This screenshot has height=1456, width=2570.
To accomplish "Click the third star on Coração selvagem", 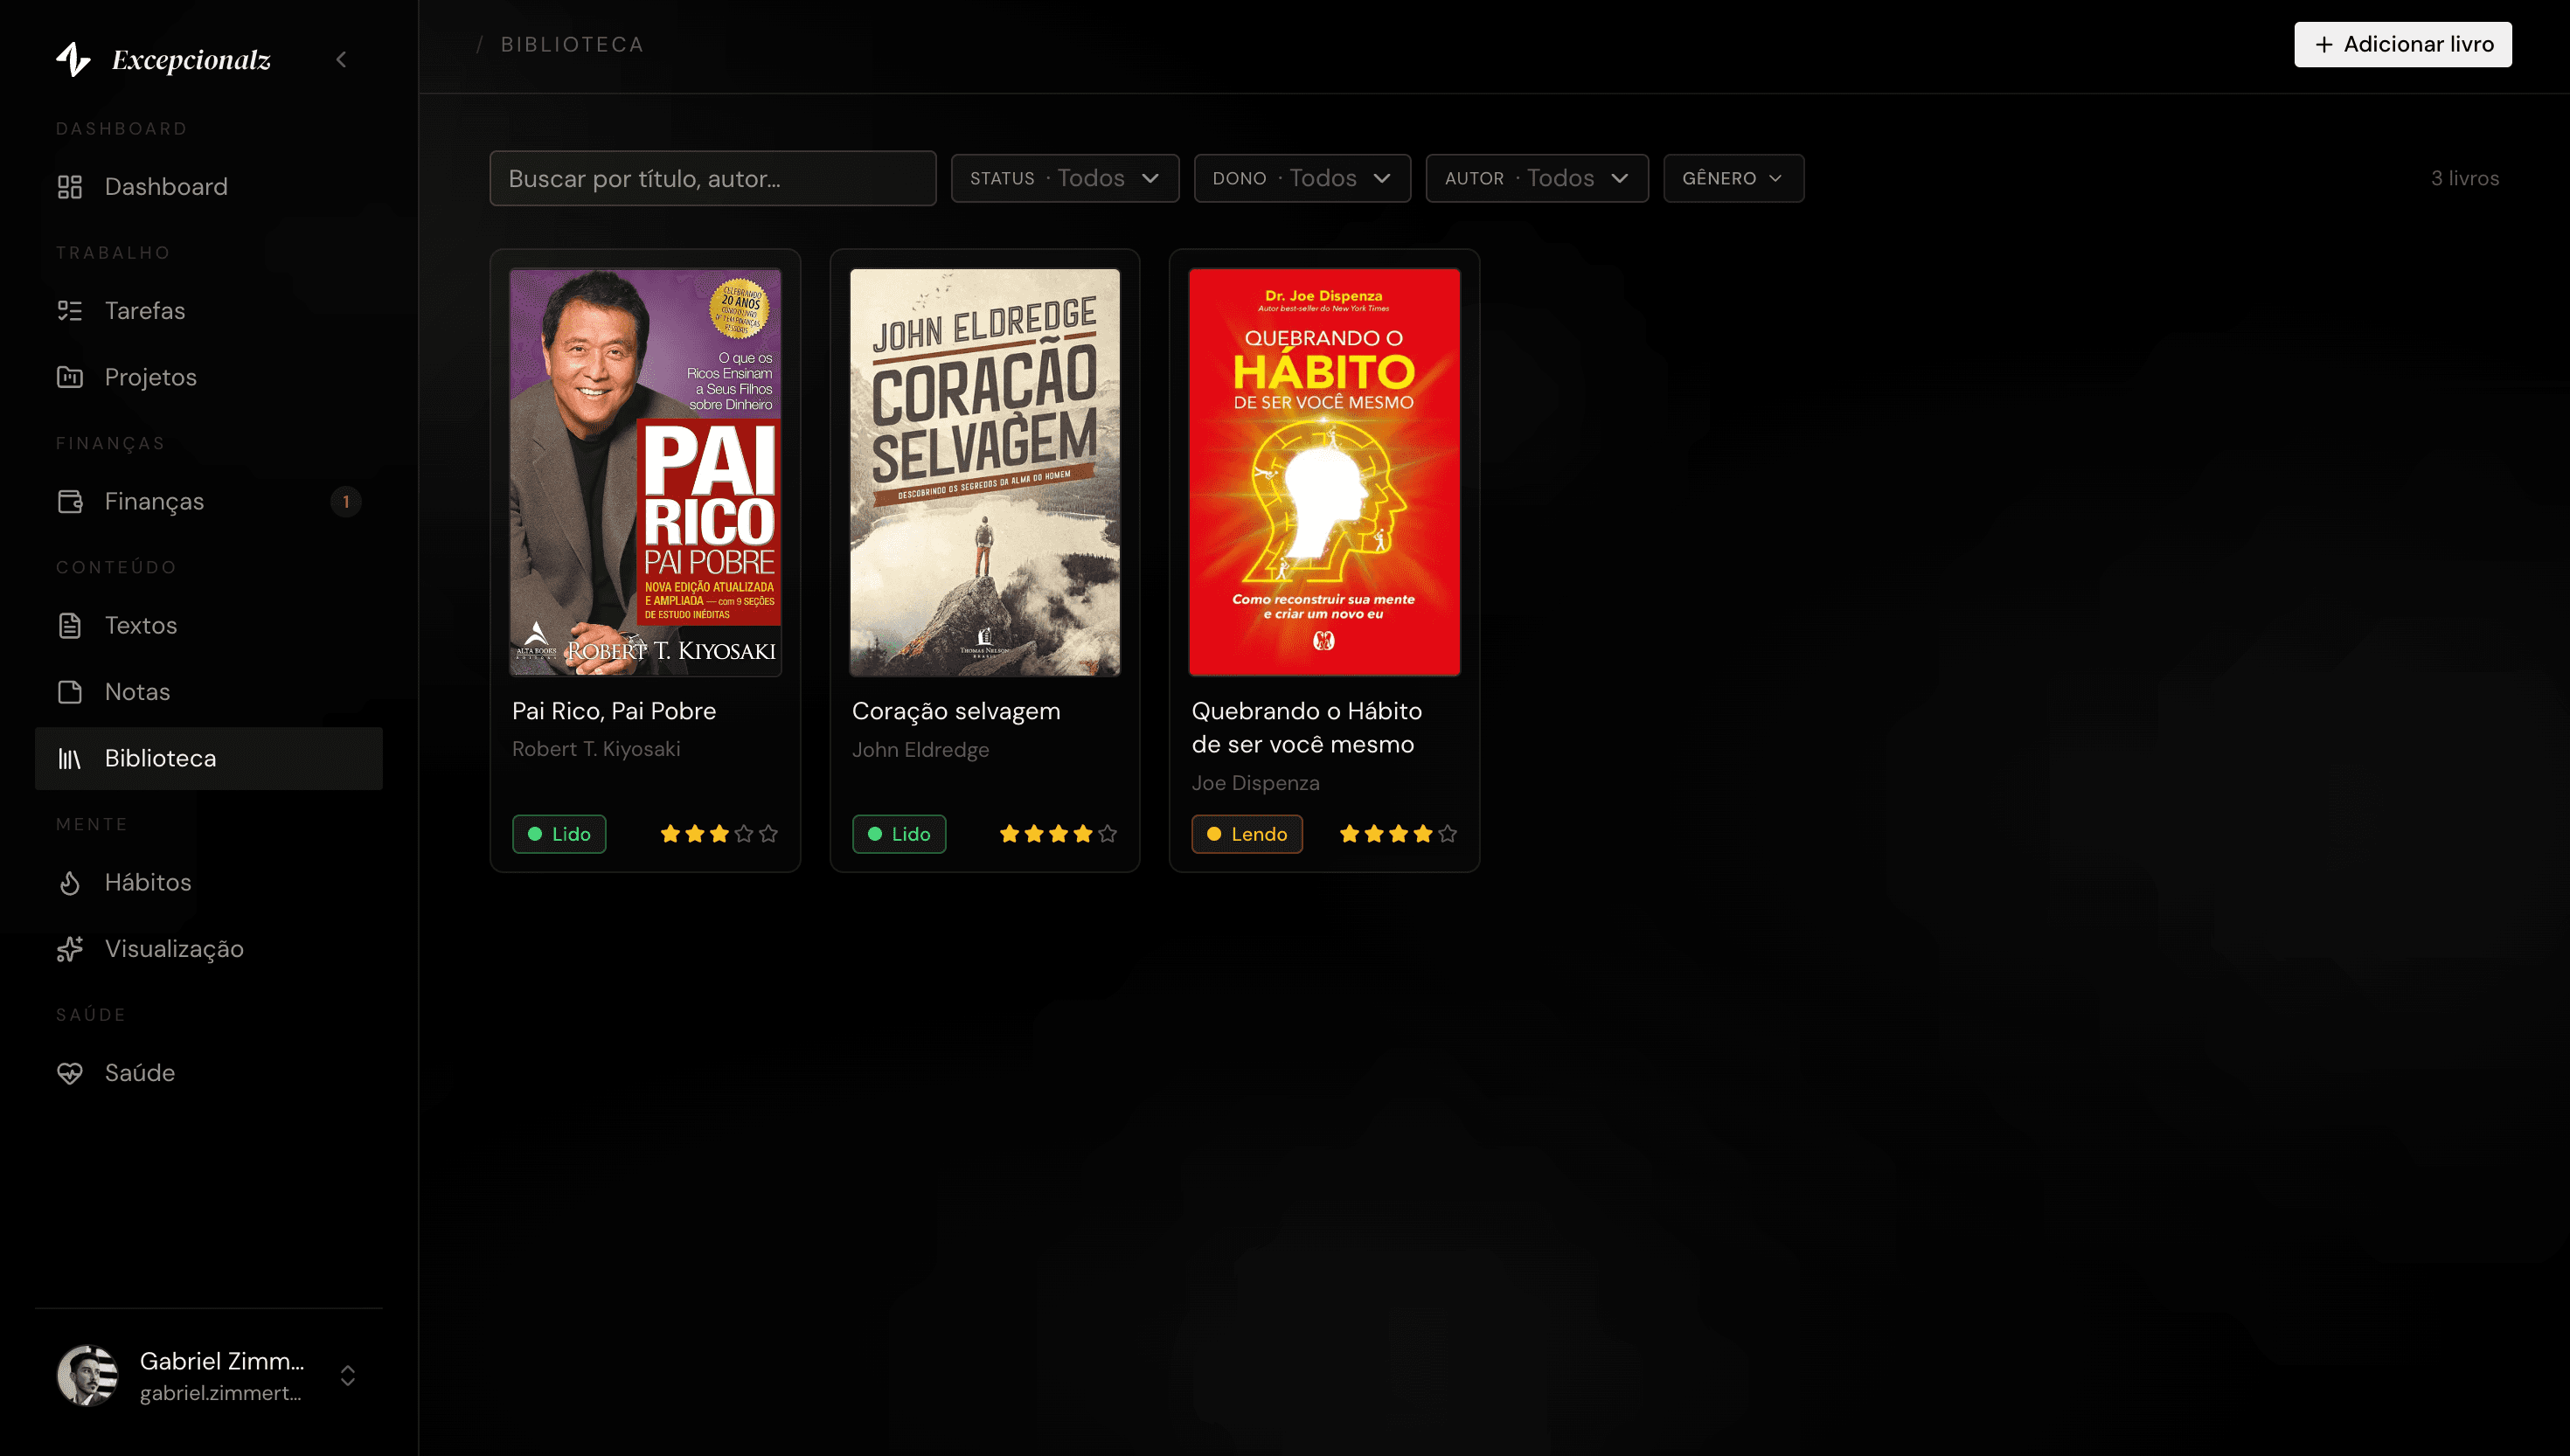I will 1059,833.
